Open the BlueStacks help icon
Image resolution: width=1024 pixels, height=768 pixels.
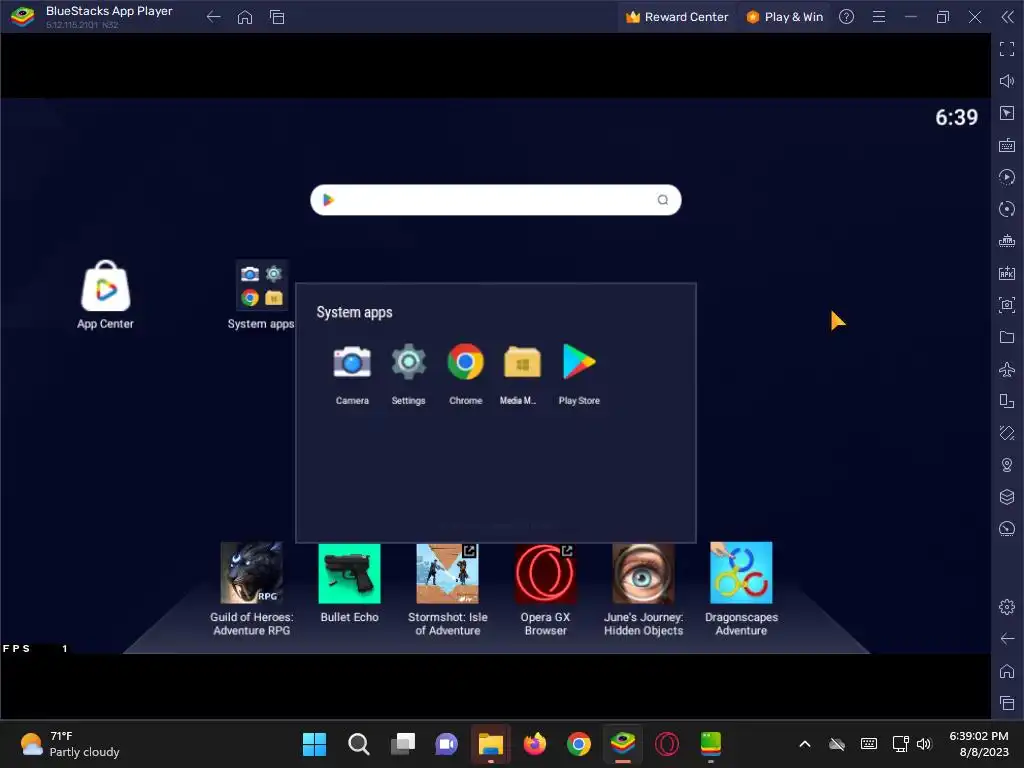point(846,17)
